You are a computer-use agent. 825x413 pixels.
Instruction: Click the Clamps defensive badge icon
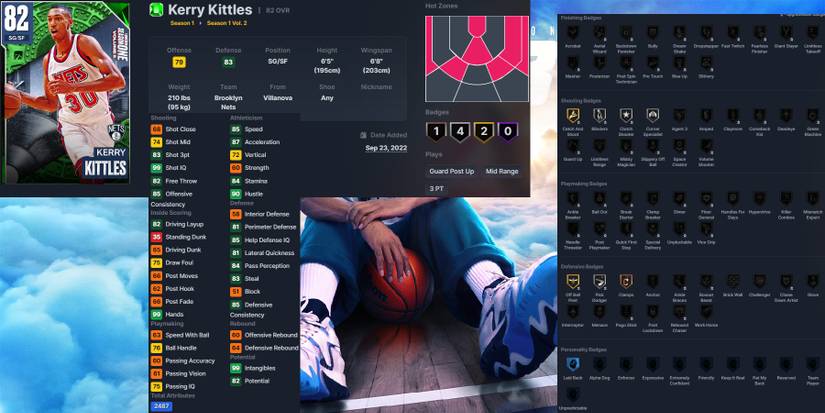pyautogui.click(x=626, y=281)
